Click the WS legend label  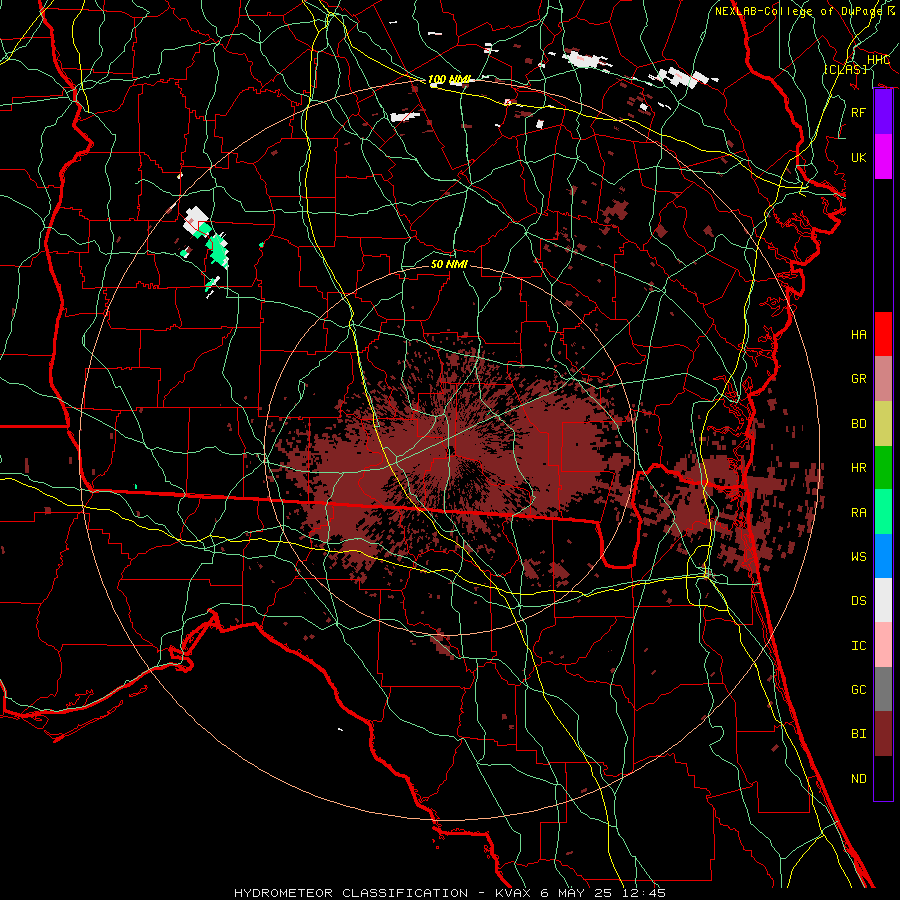859,556
